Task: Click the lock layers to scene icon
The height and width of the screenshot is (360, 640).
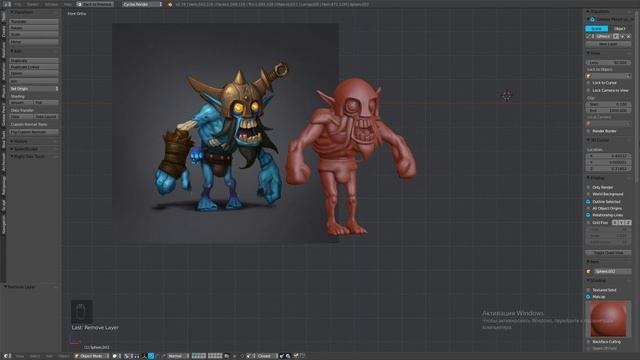Action: point(227,356)
